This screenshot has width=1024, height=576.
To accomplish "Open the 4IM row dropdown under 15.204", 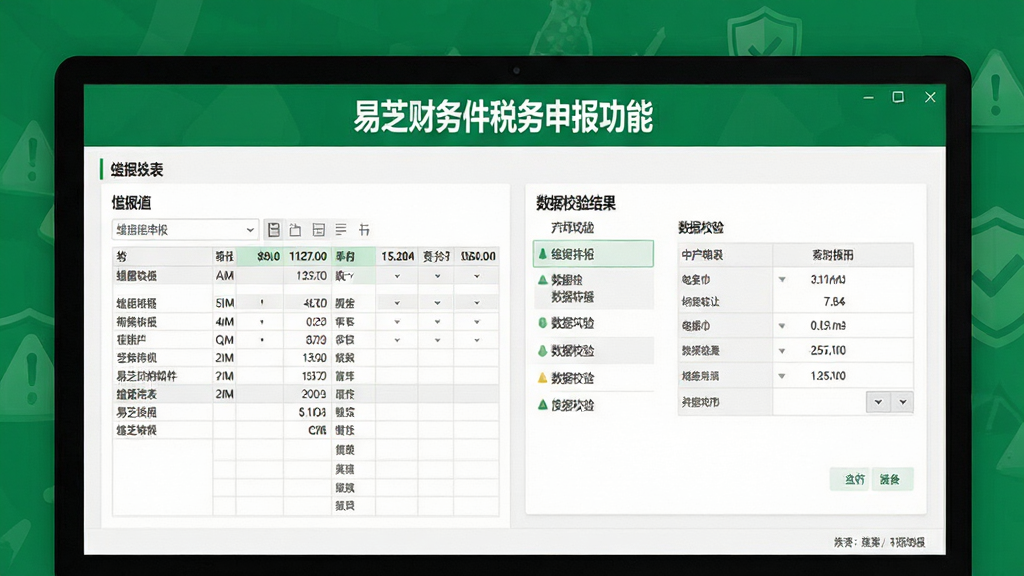I will (397, 322).
